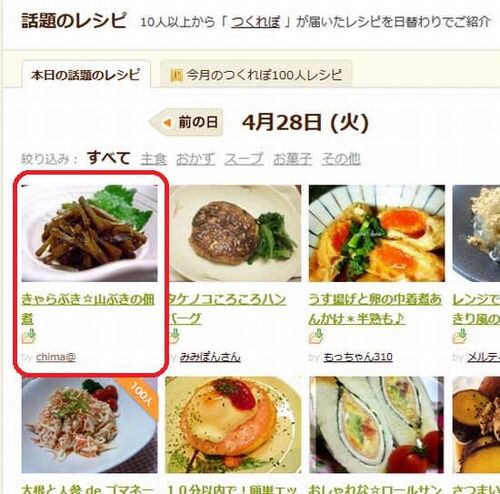Click the save-recipe folder icon under きゃらぶき recipe
Image resolution: width=500 pixels, height=494 pixels.
(29, 336)
